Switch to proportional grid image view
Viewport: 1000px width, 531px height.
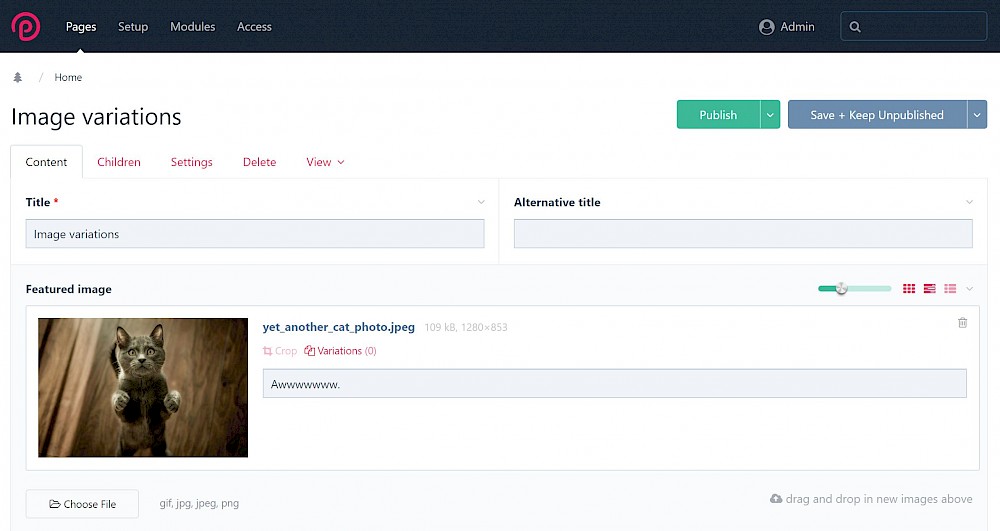coord(930,289)
